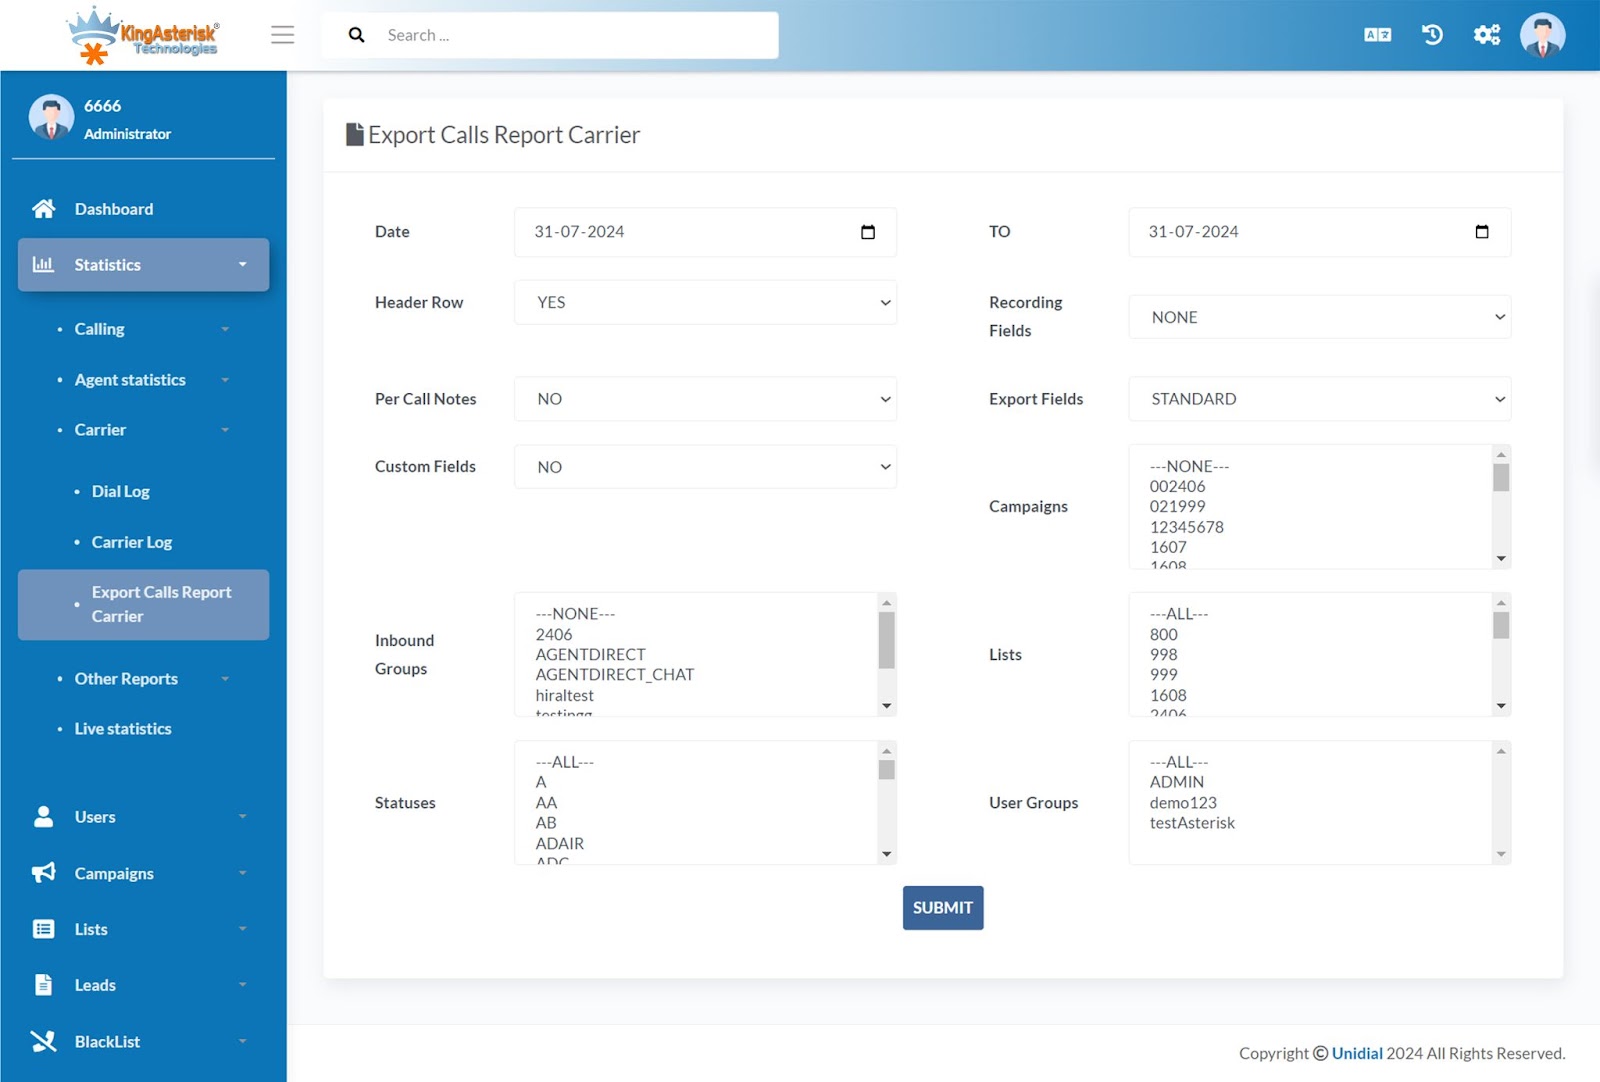This screenshot has width=1600, height=1082.
Task: Collapse the Statistics menu
Action: pos(143,265)
